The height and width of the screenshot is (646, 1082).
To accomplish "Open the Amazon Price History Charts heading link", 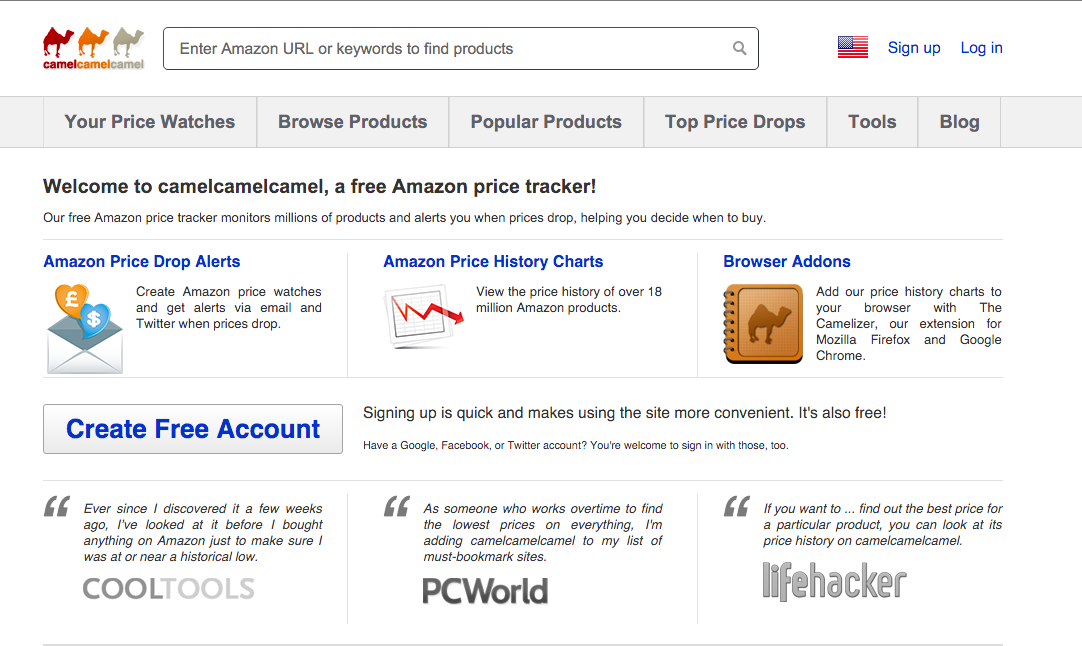I will [493, 261].
